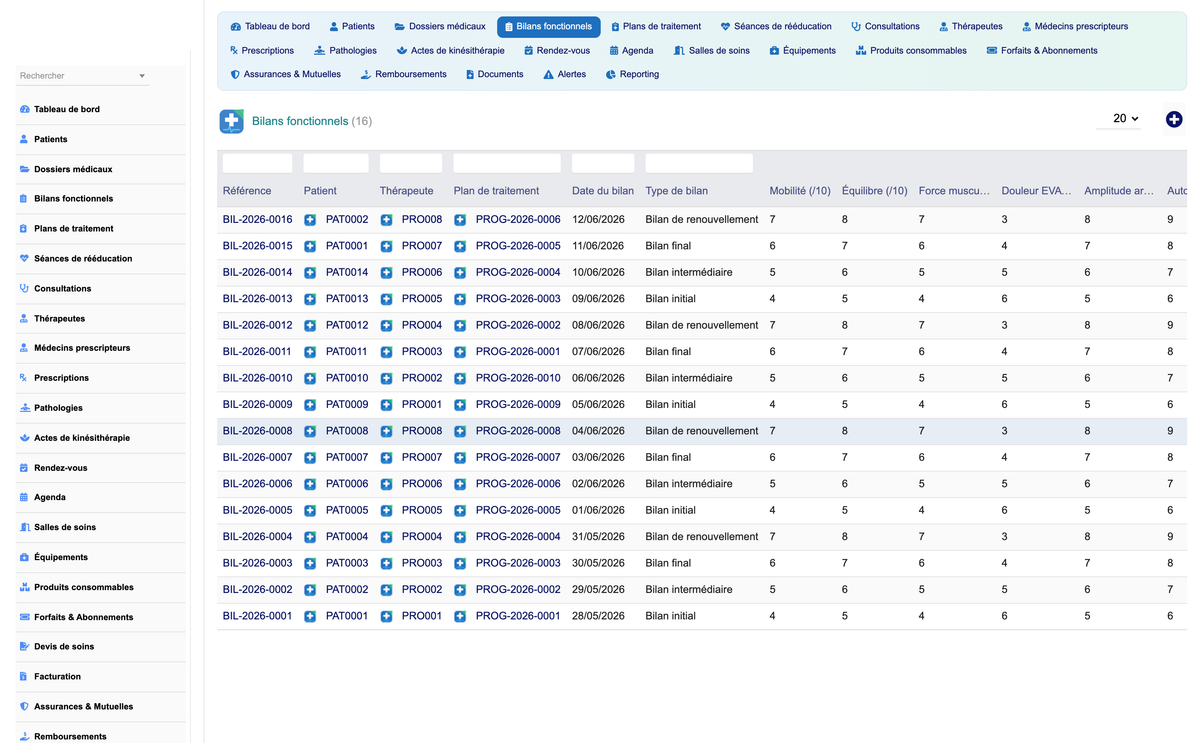Click the Patients icon in the sidebar
1200x743 pixels.
point(24,139)
